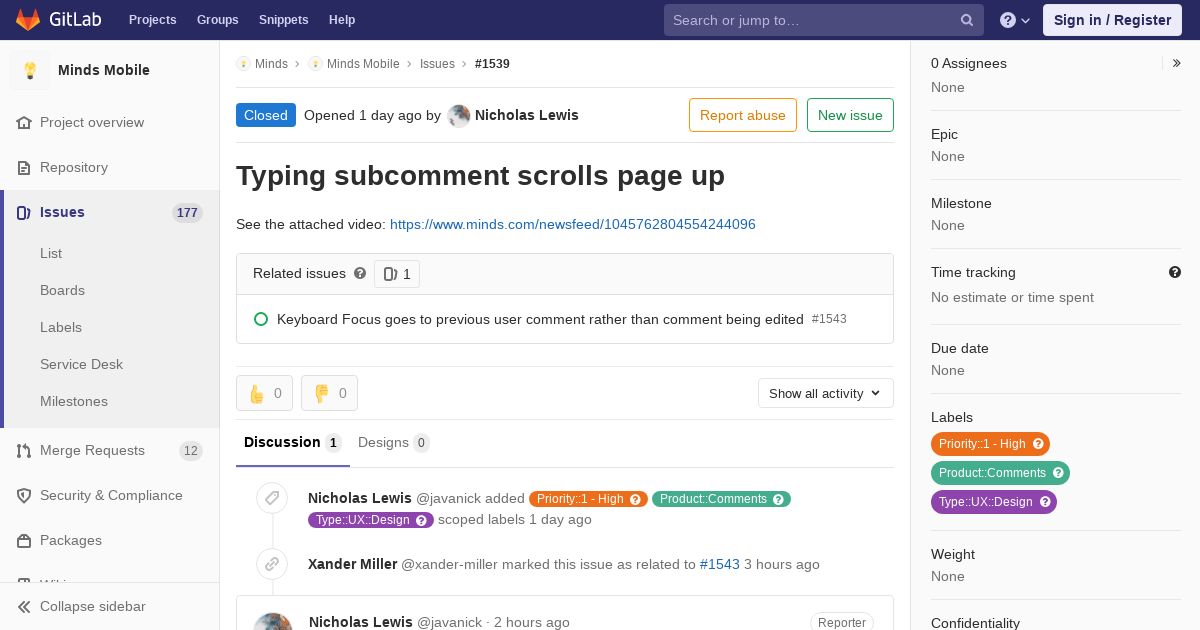Collapse the right sidebar with double arrow
The width and height of the screenshot is (1200, 630).
(1177, 63)
